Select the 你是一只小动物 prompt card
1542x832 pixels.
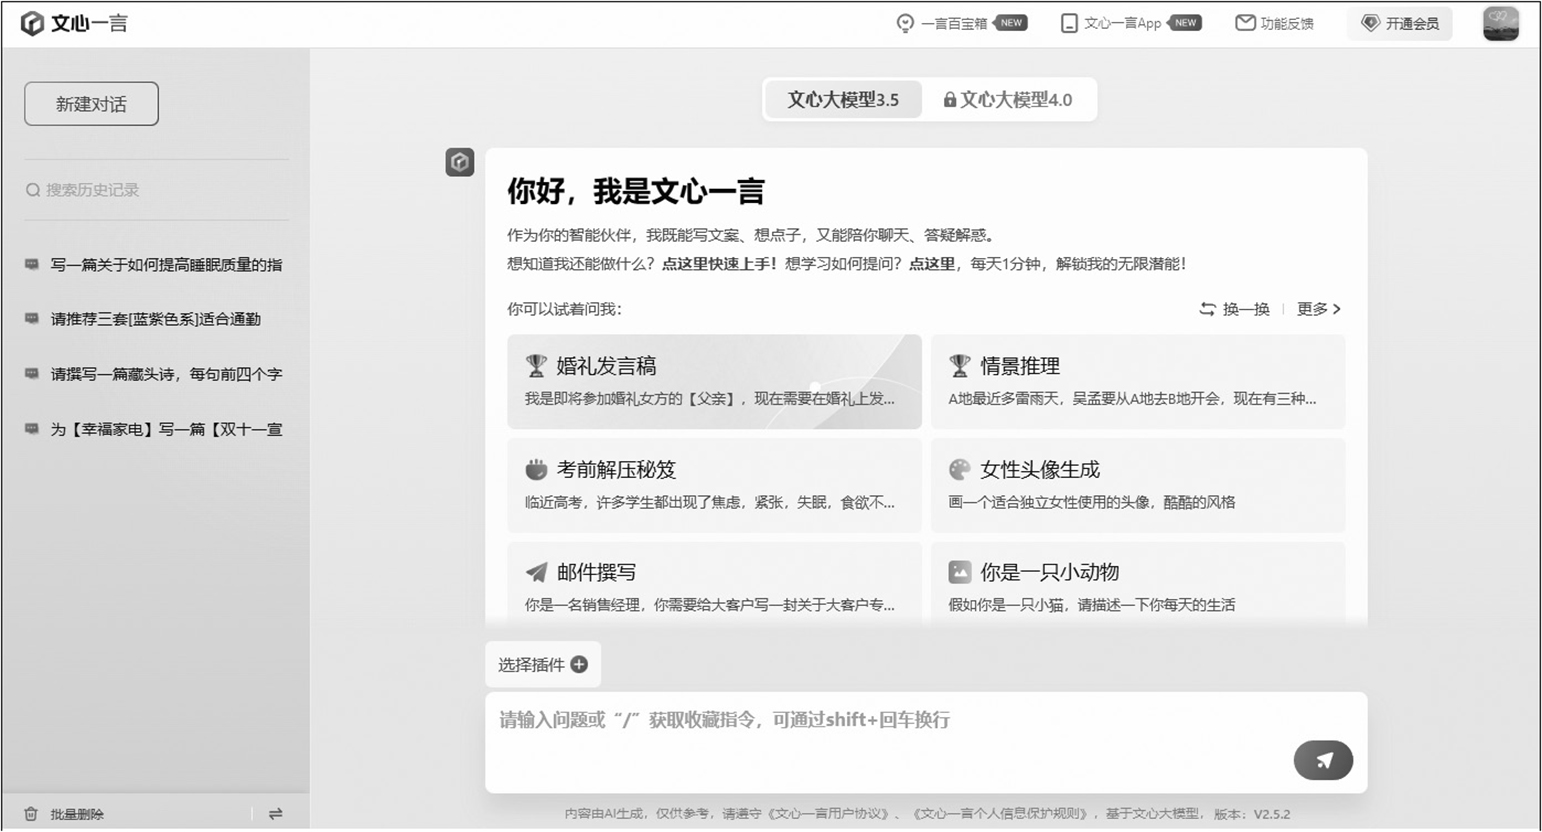[1138, 583]
